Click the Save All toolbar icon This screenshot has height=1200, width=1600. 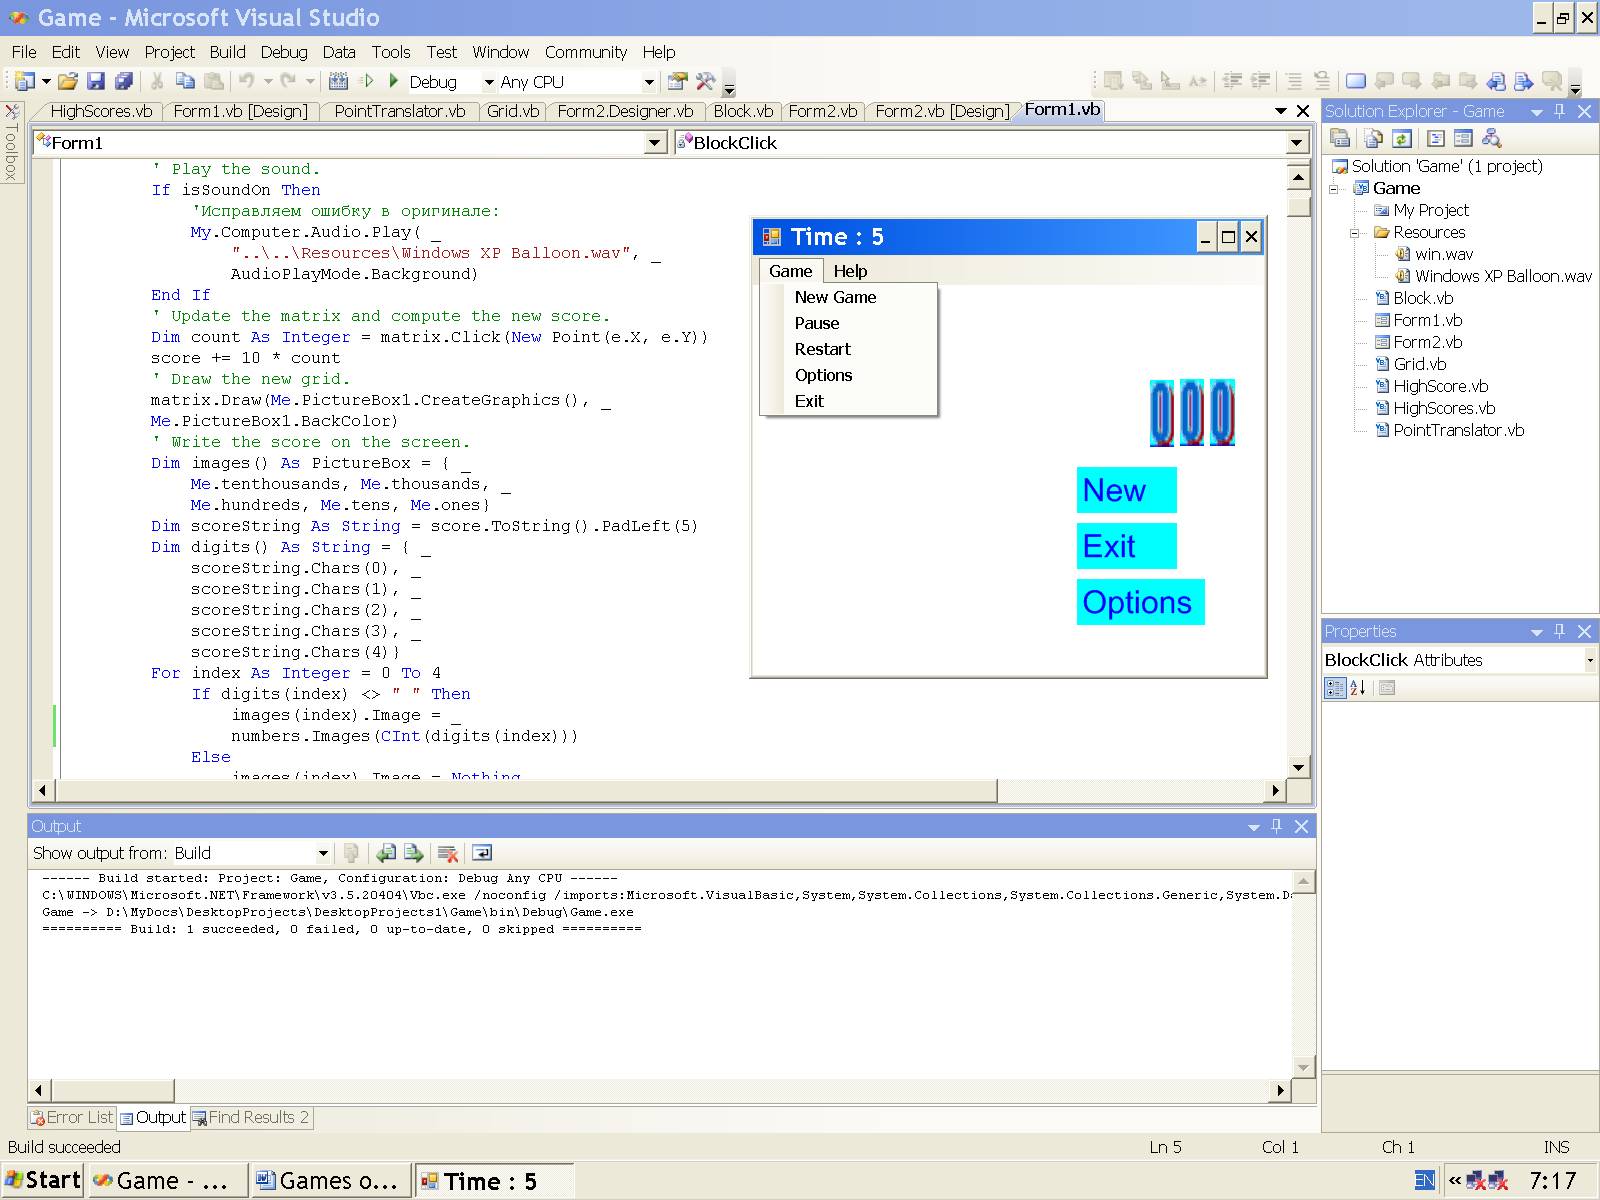[123, 82]
